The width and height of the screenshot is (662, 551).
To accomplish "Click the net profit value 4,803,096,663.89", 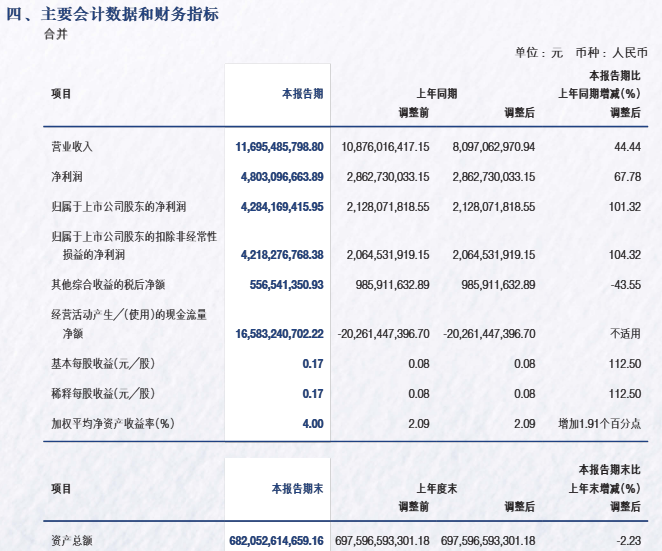I will (x=283, y=176).
